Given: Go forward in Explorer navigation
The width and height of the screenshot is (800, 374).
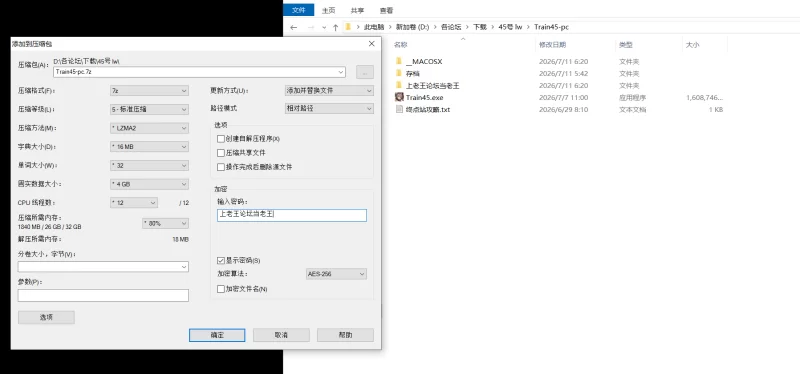Looking at the screenshot, I should [310, 27].
